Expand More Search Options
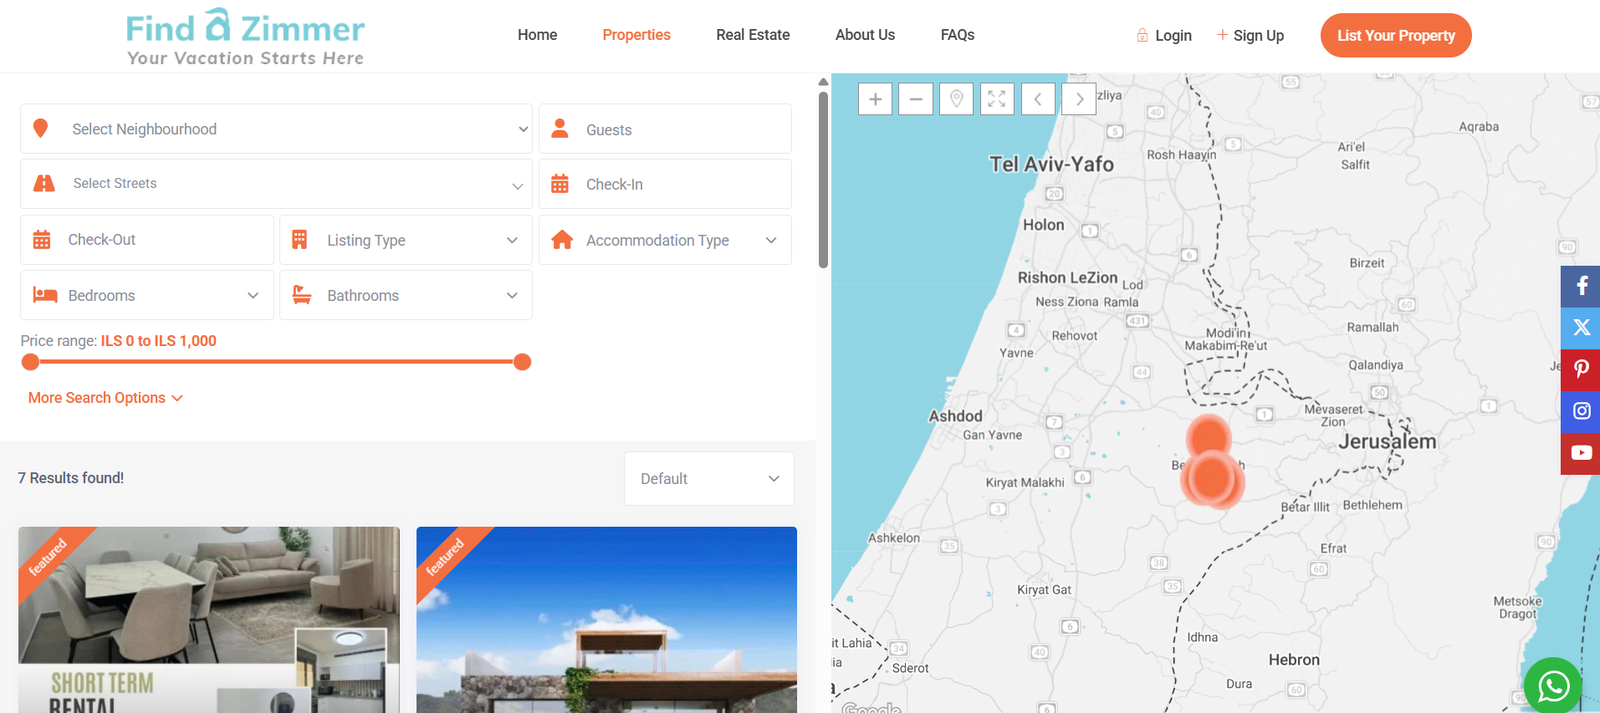Screen dimensions: 1600x713 (x=105, y=398)
